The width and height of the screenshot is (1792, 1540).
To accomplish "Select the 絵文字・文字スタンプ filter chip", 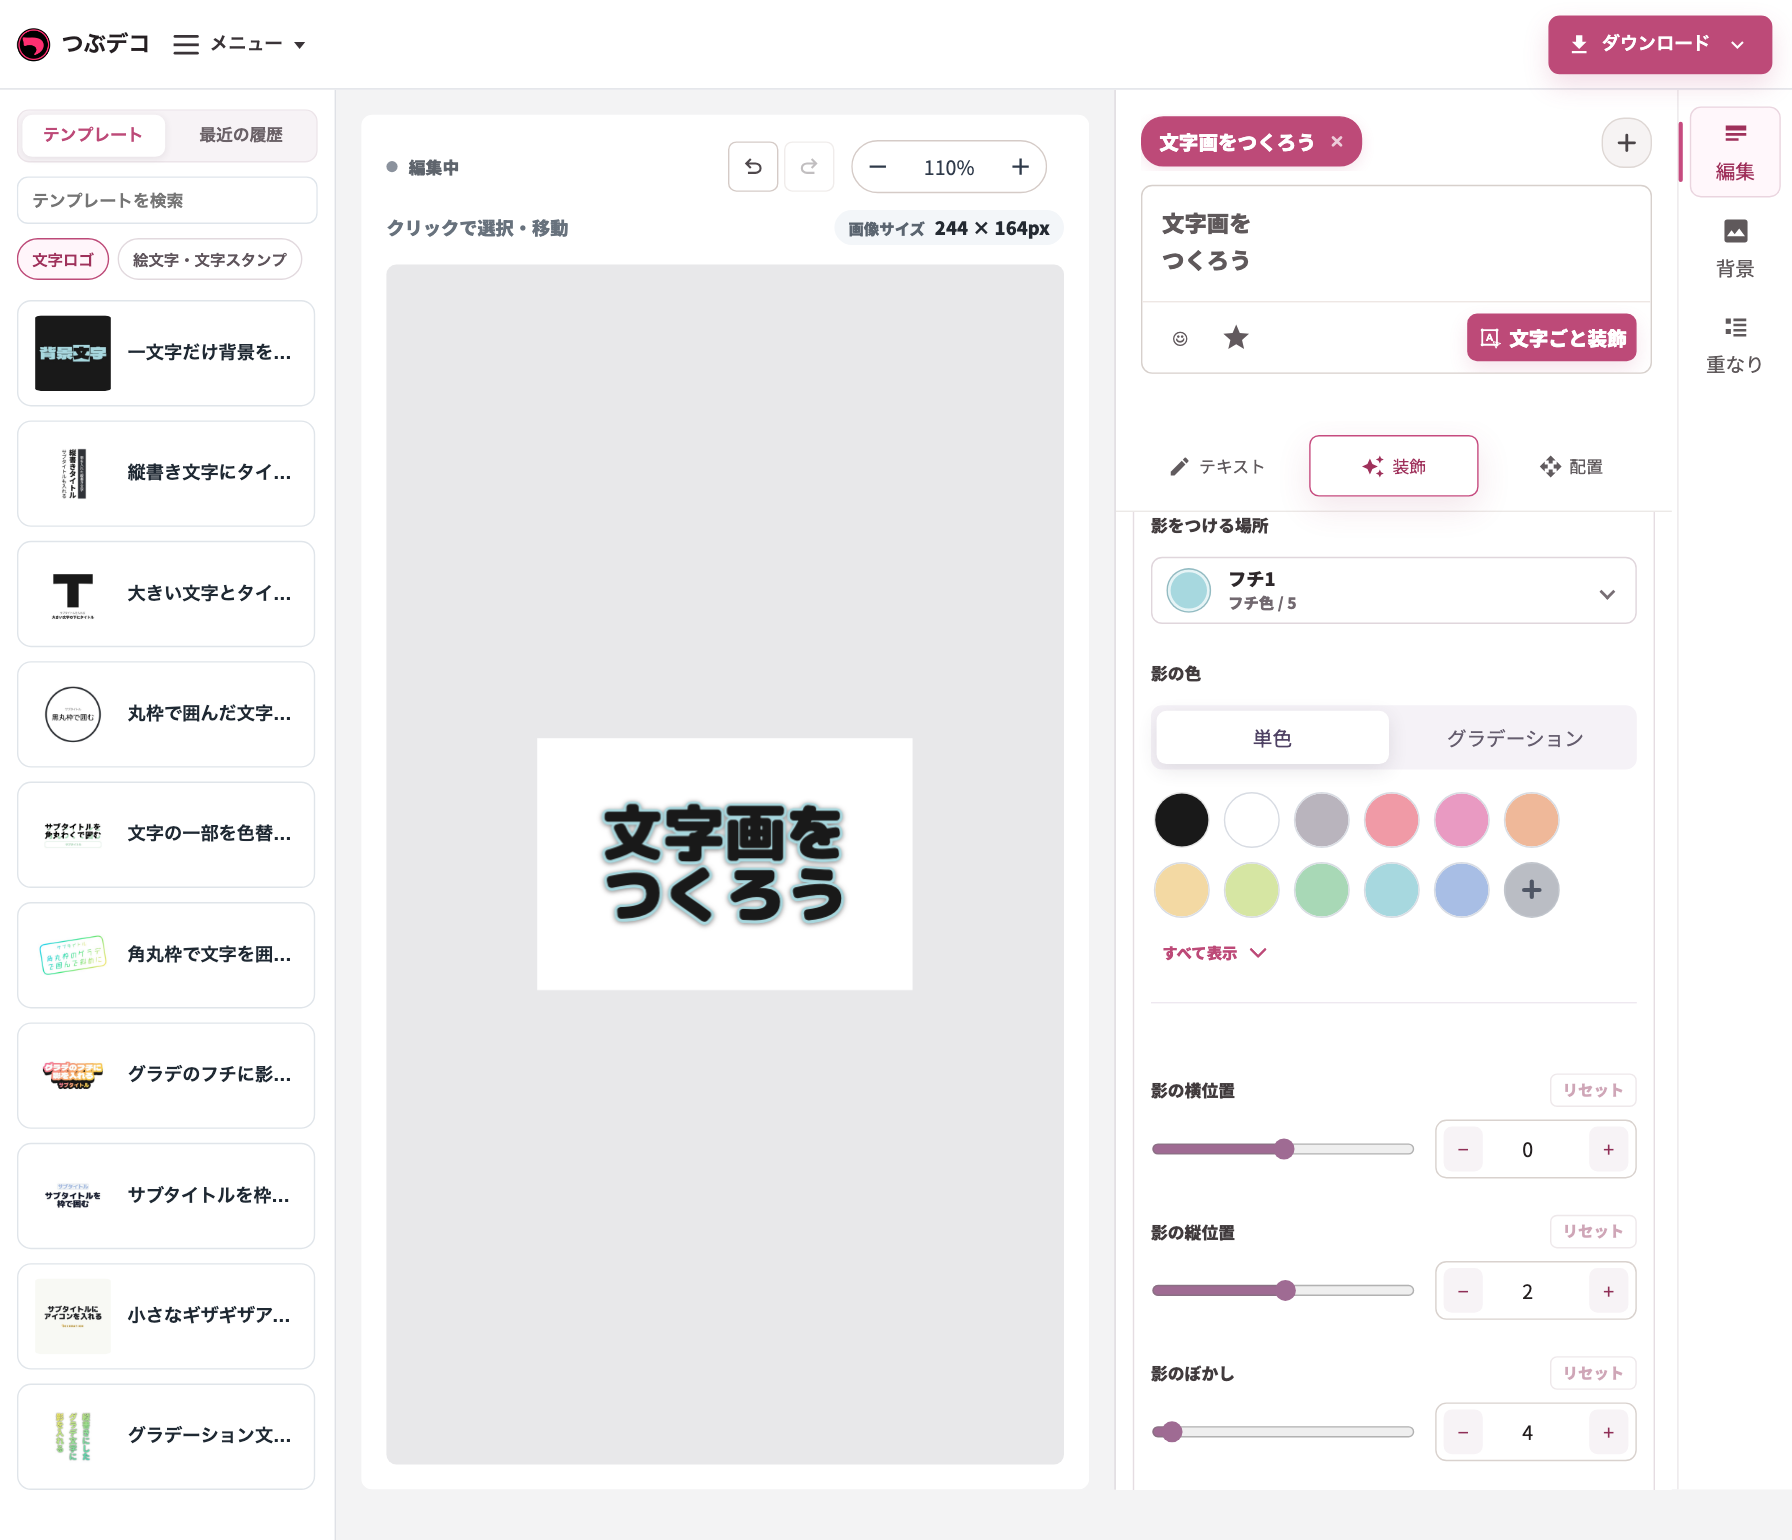I will point(210,260).
